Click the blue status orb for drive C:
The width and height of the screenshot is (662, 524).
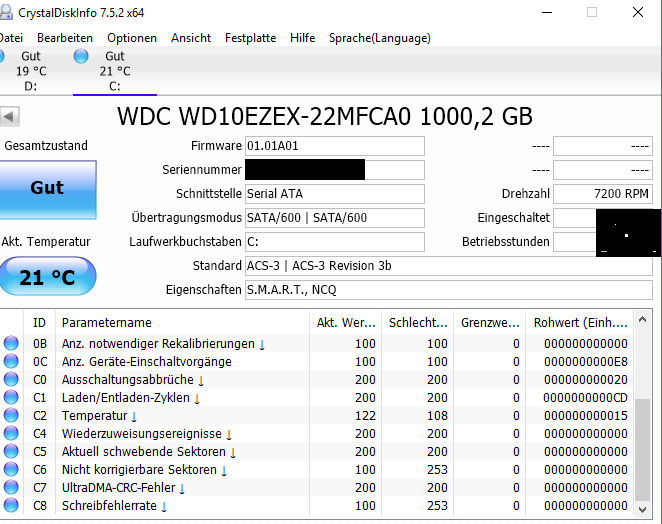(x=81, y=56)
